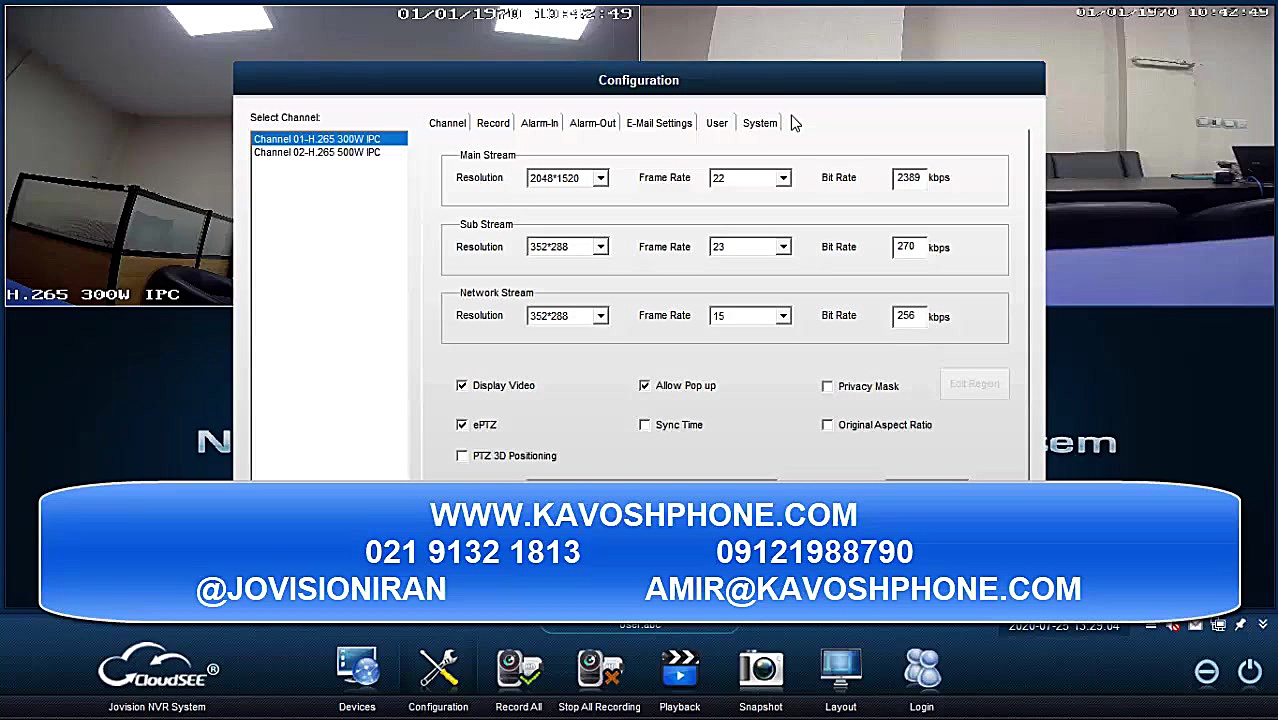
Task: Switch to the Record tab
Action: point(493,123)
